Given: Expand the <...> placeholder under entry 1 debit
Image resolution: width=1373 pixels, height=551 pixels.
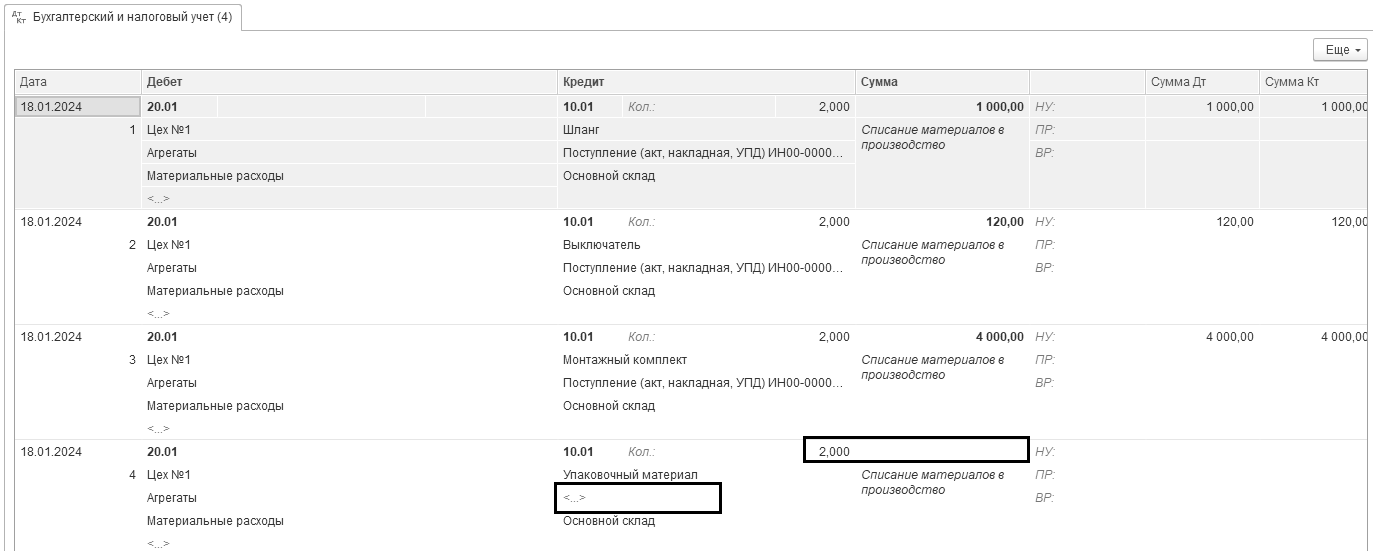Looking at the screenshot, I should pyautogui.click(x=158, y=199).
